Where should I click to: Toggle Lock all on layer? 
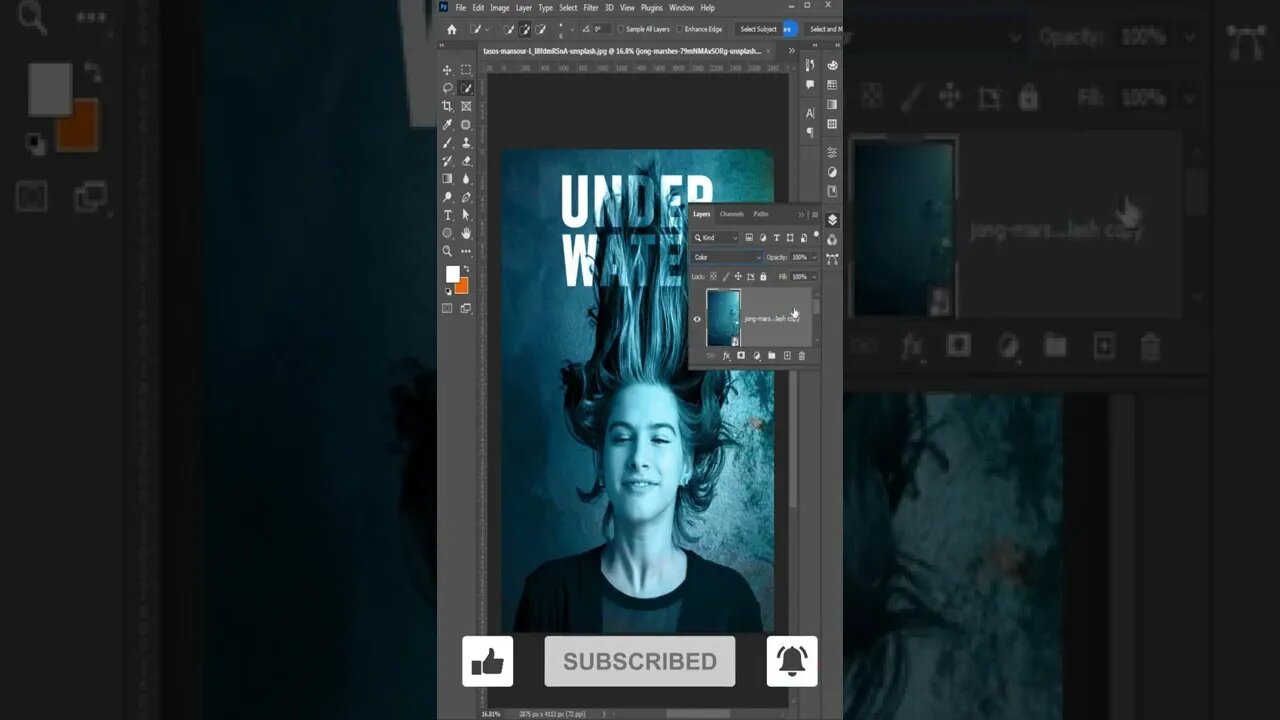(x=763, y=276)
